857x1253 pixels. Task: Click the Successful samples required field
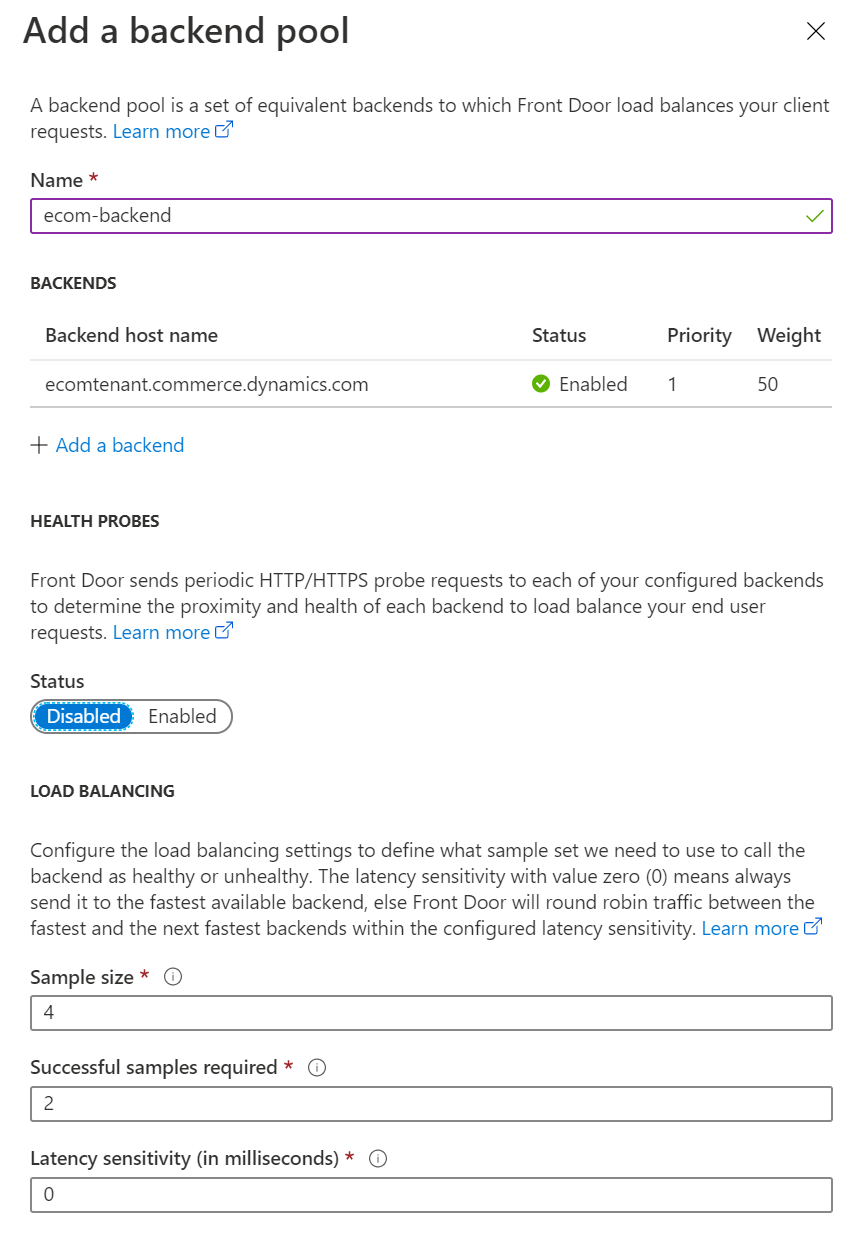click(430, 1103)
